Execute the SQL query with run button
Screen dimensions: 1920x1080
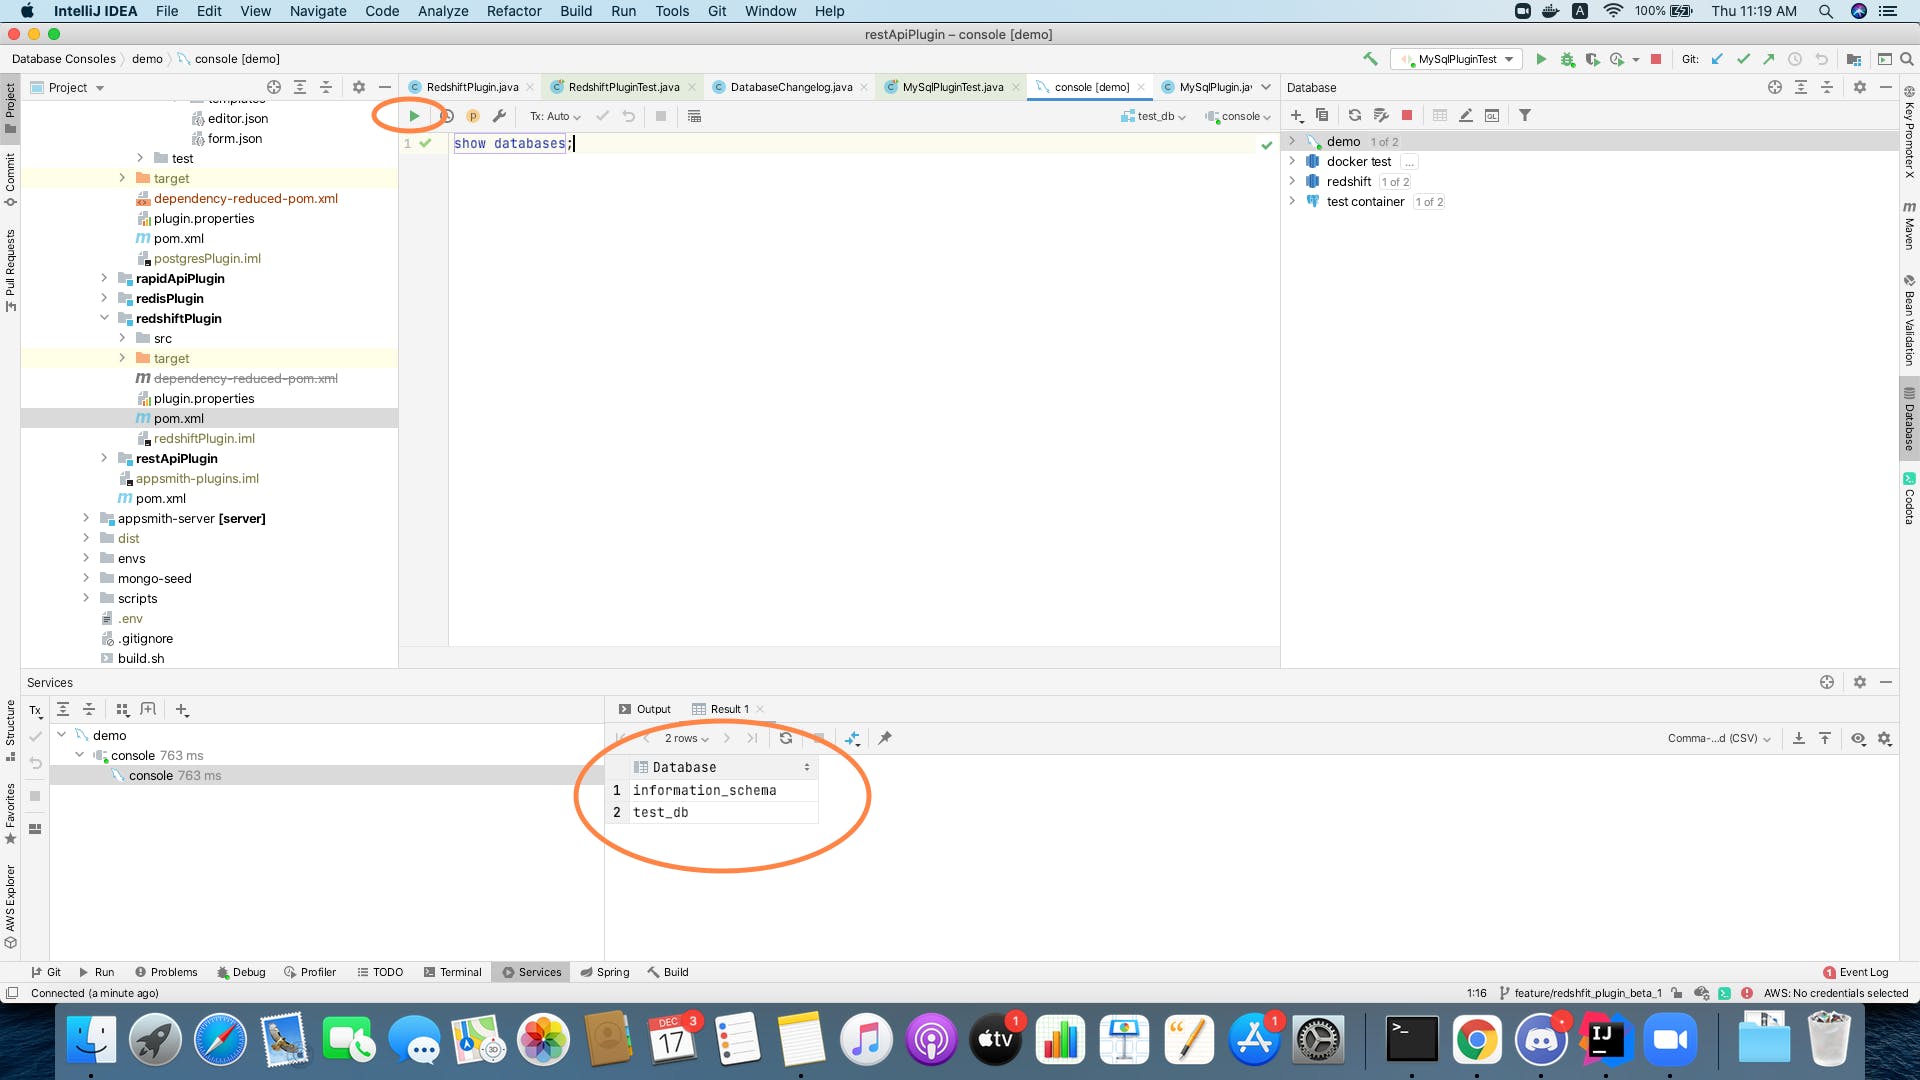pyautogui.click(x=414, y=116)
